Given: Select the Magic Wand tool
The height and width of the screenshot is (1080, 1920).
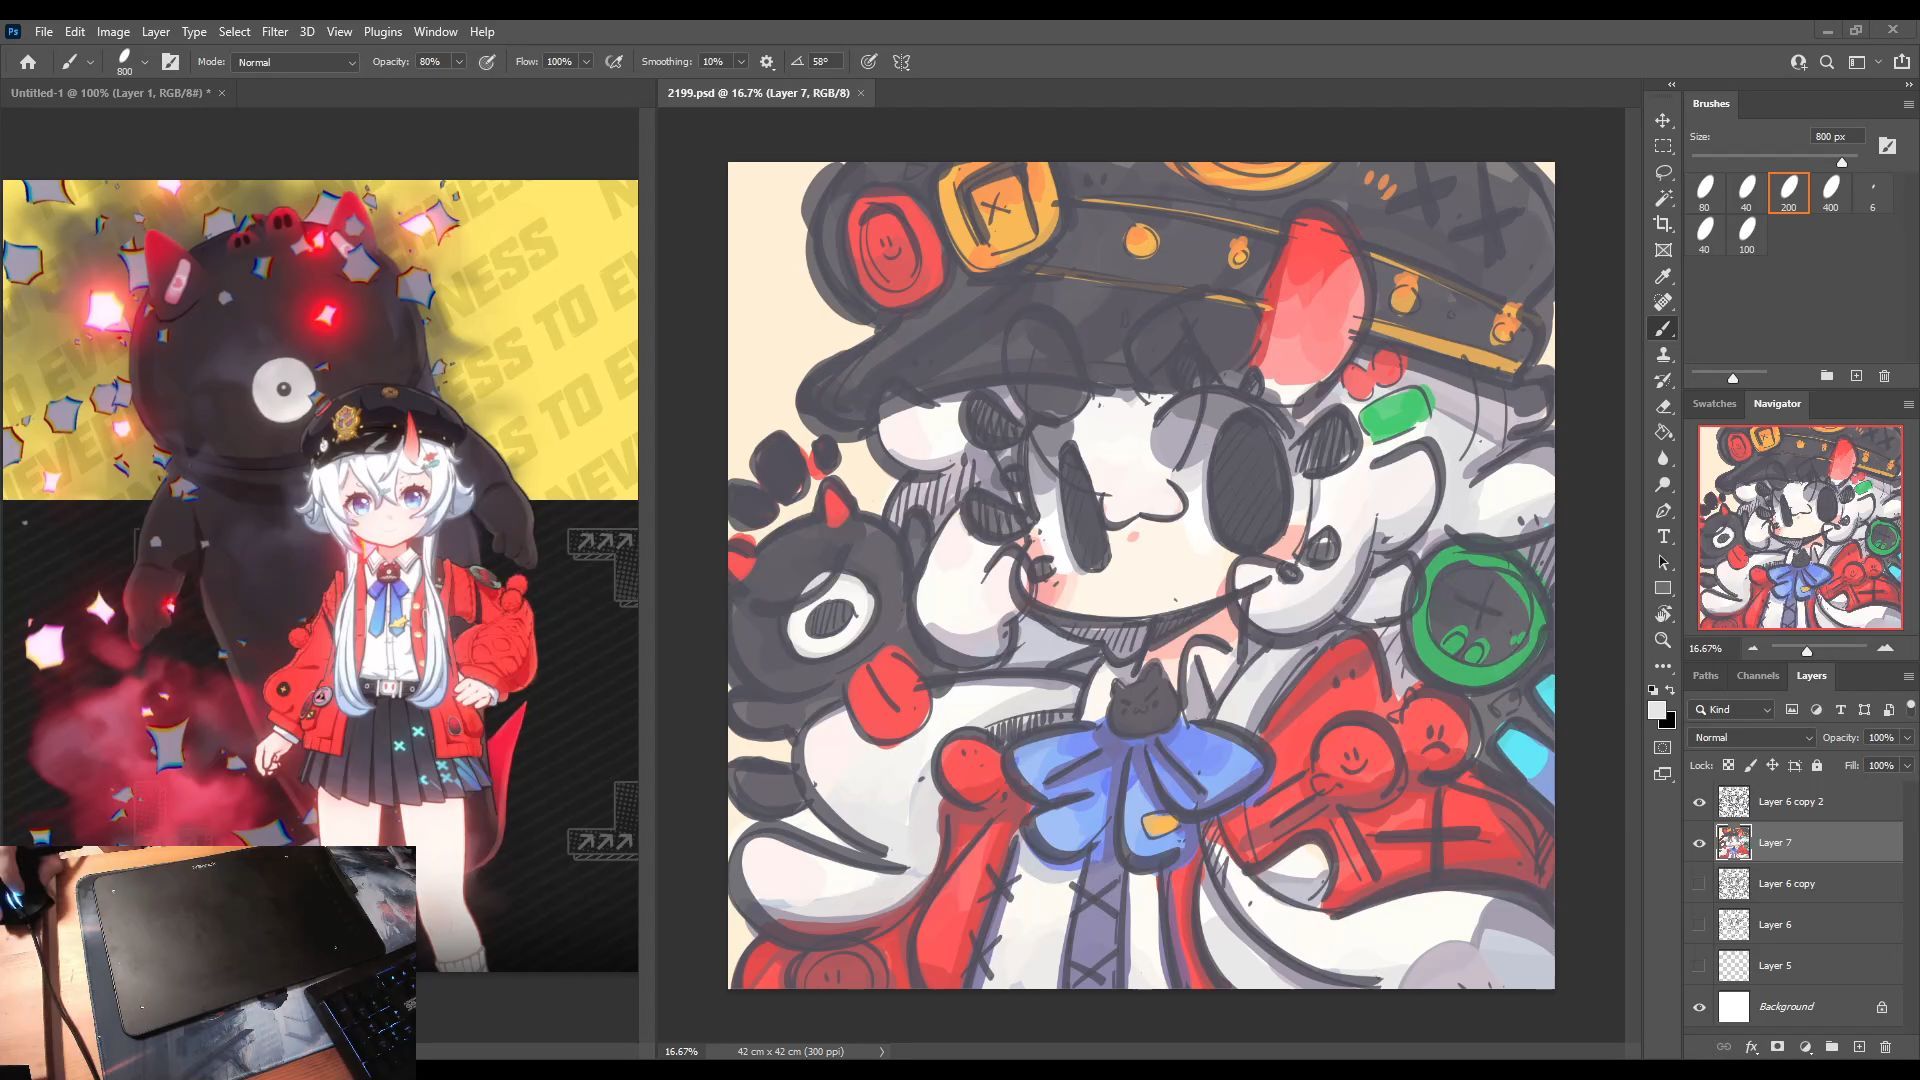Looking at the screenshot, I should (1663, 198).
